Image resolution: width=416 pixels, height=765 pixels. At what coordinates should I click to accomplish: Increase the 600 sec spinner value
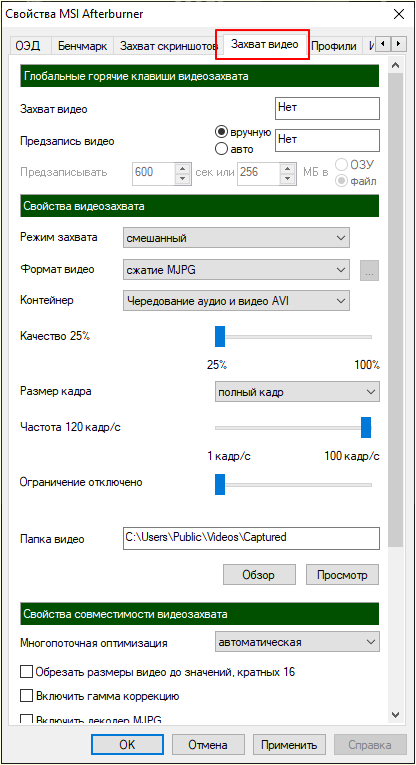click(x=182, y=167)
